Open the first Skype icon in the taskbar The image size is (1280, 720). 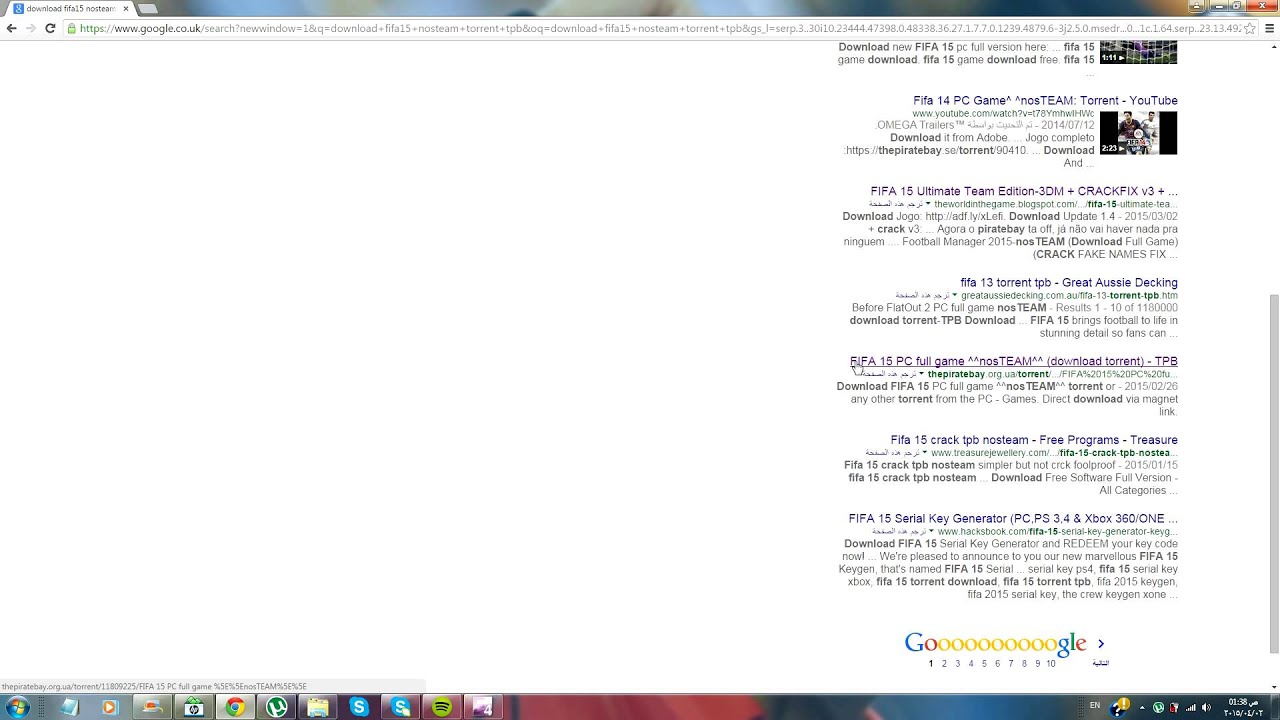click(x=359, y=707)
